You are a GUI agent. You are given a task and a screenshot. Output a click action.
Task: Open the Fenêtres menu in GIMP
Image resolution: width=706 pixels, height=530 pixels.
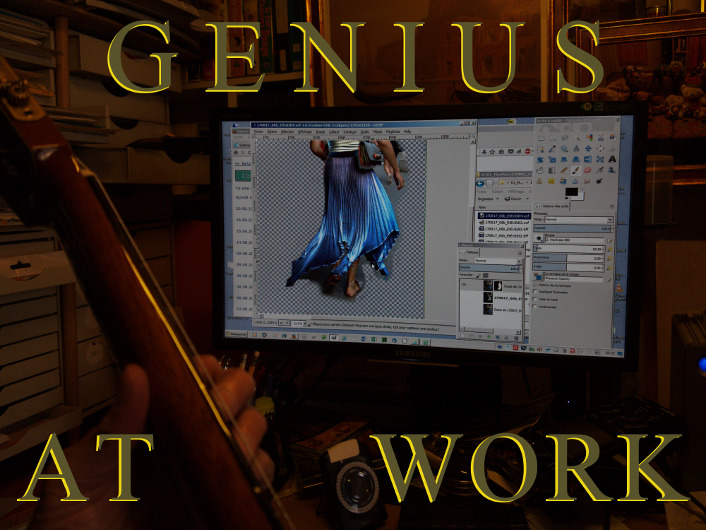[393, 131]
